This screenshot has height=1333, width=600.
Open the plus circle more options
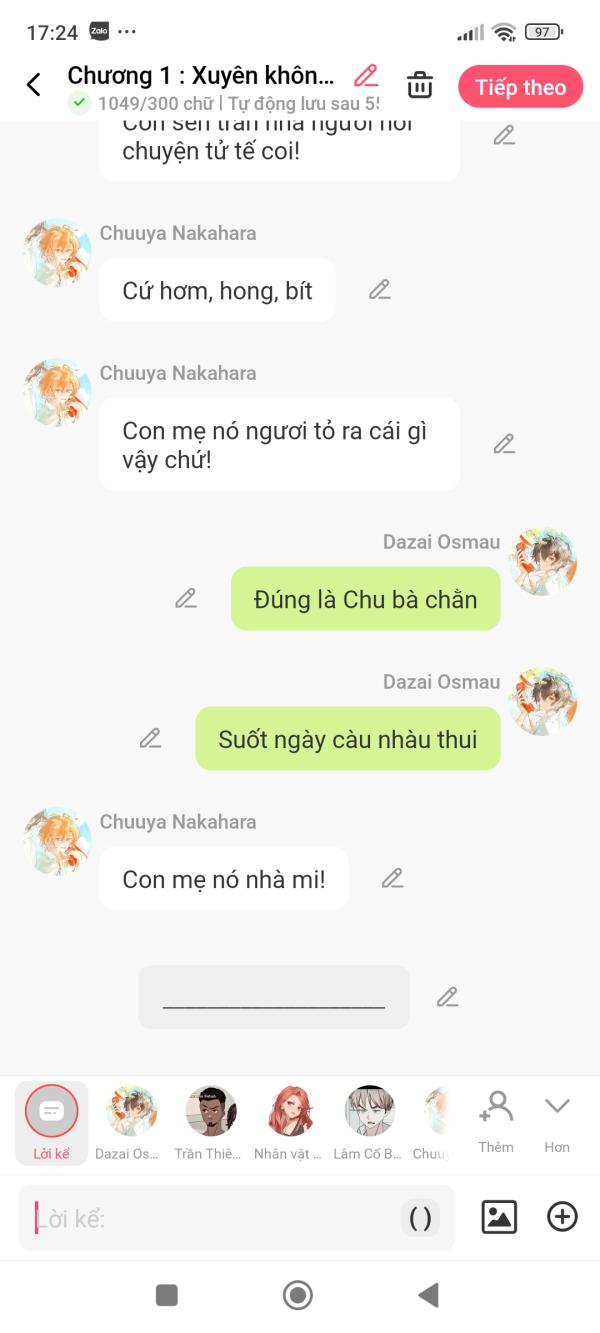[562, 1217]
